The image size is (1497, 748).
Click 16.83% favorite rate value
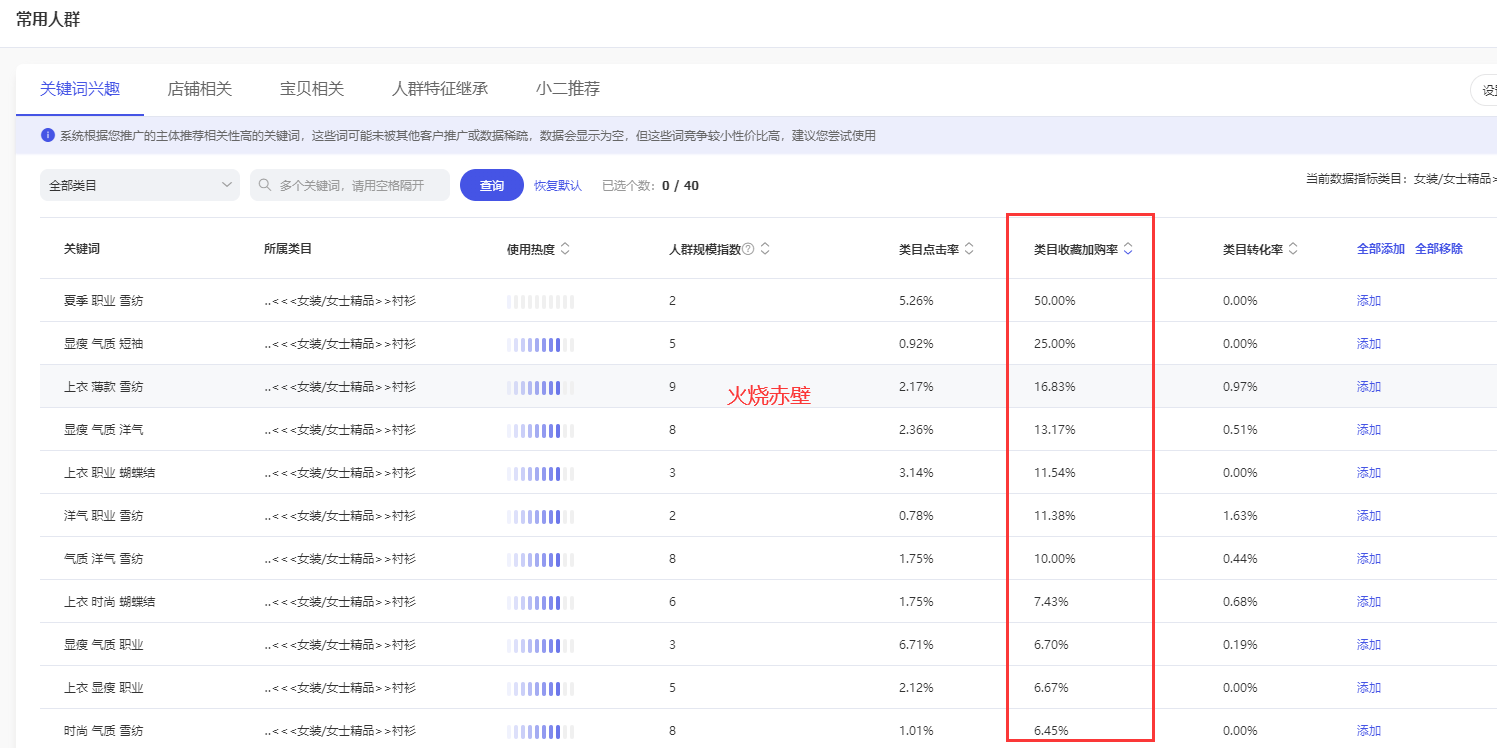click(1054, 387)
